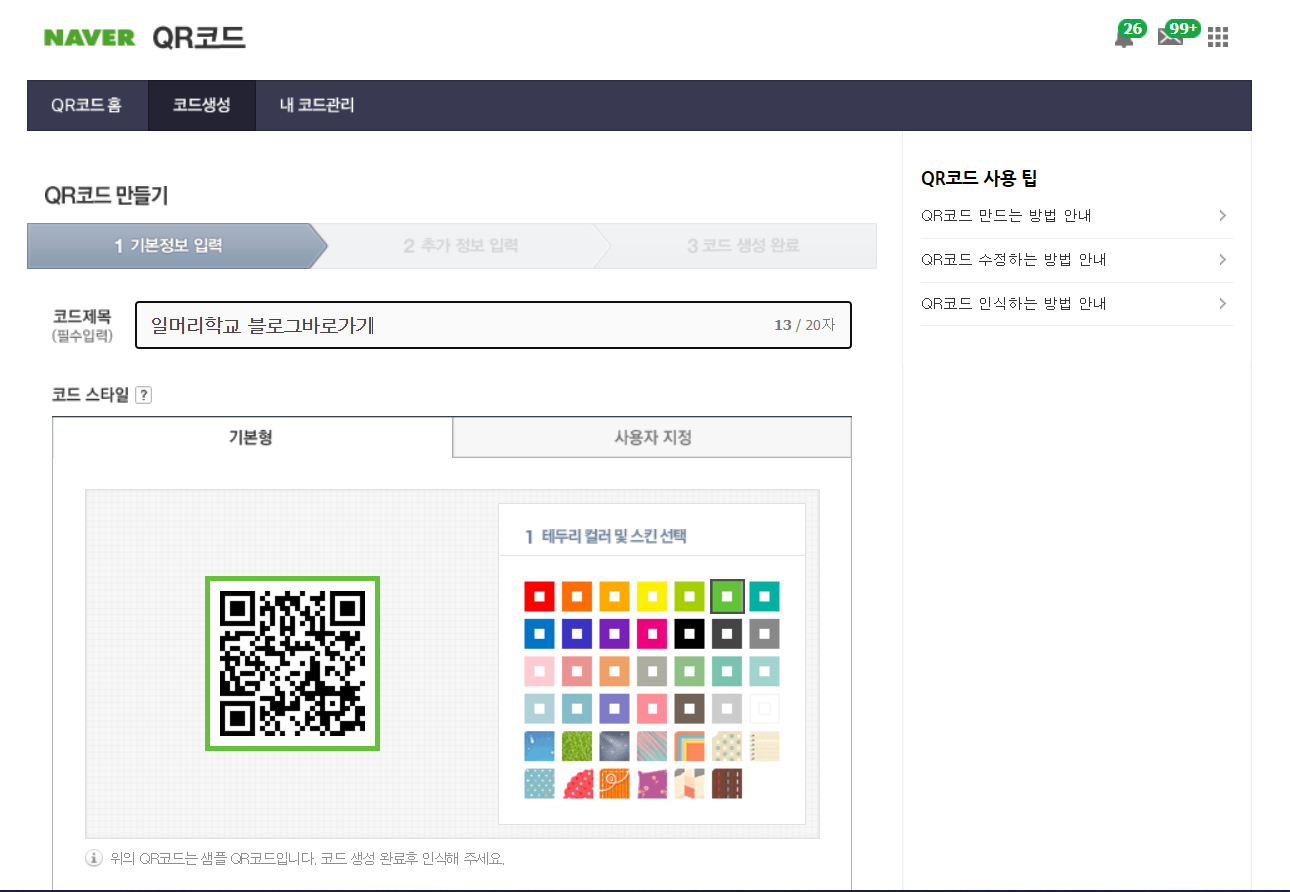Pick the pastel peach orange border color
Viewport: 1290px width, 892px height.
click(614, 671)
